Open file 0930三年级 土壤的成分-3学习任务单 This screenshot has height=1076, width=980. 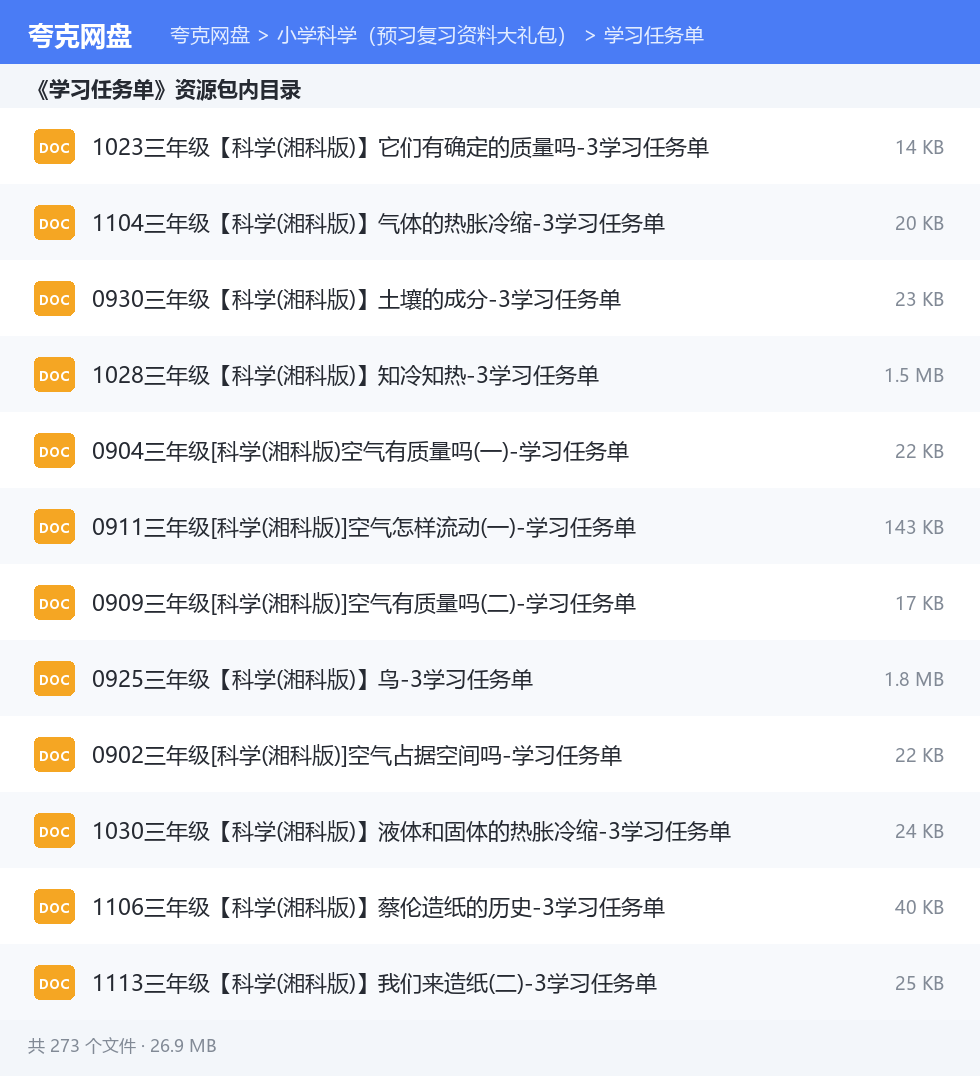click(357, 299)
